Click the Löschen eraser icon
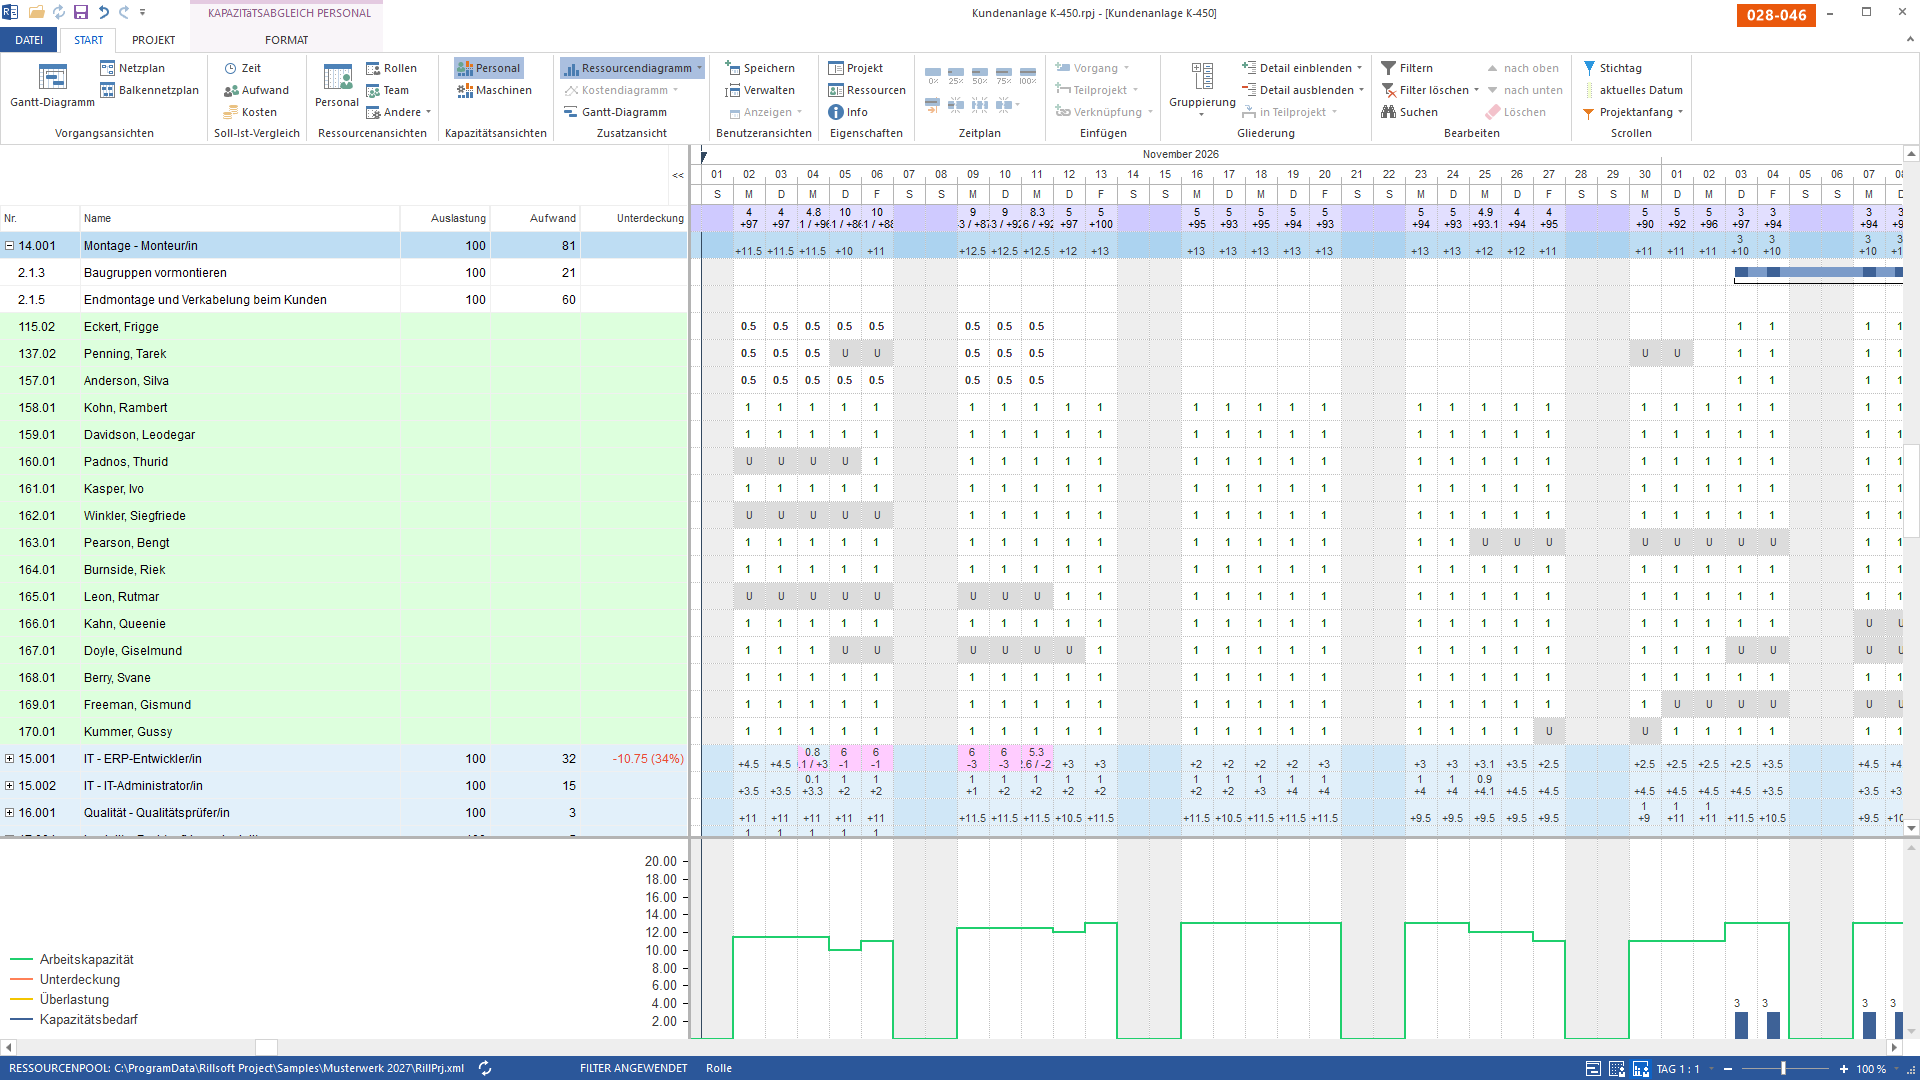 coord(1493,112)
